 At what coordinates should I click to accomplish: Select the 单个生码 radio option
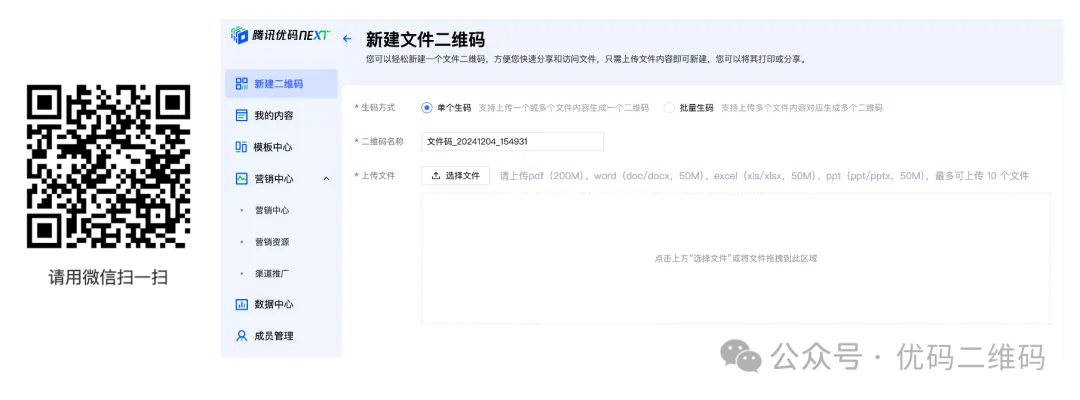coord(426,108)
